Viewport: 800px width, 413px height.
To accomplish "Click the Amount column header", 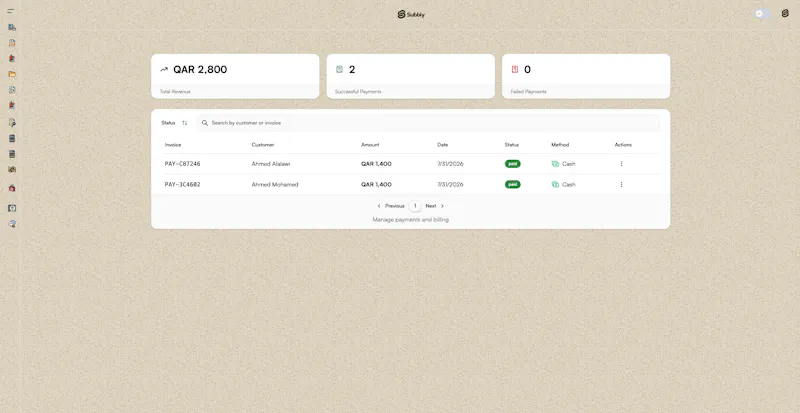I will tap(370, 145).
